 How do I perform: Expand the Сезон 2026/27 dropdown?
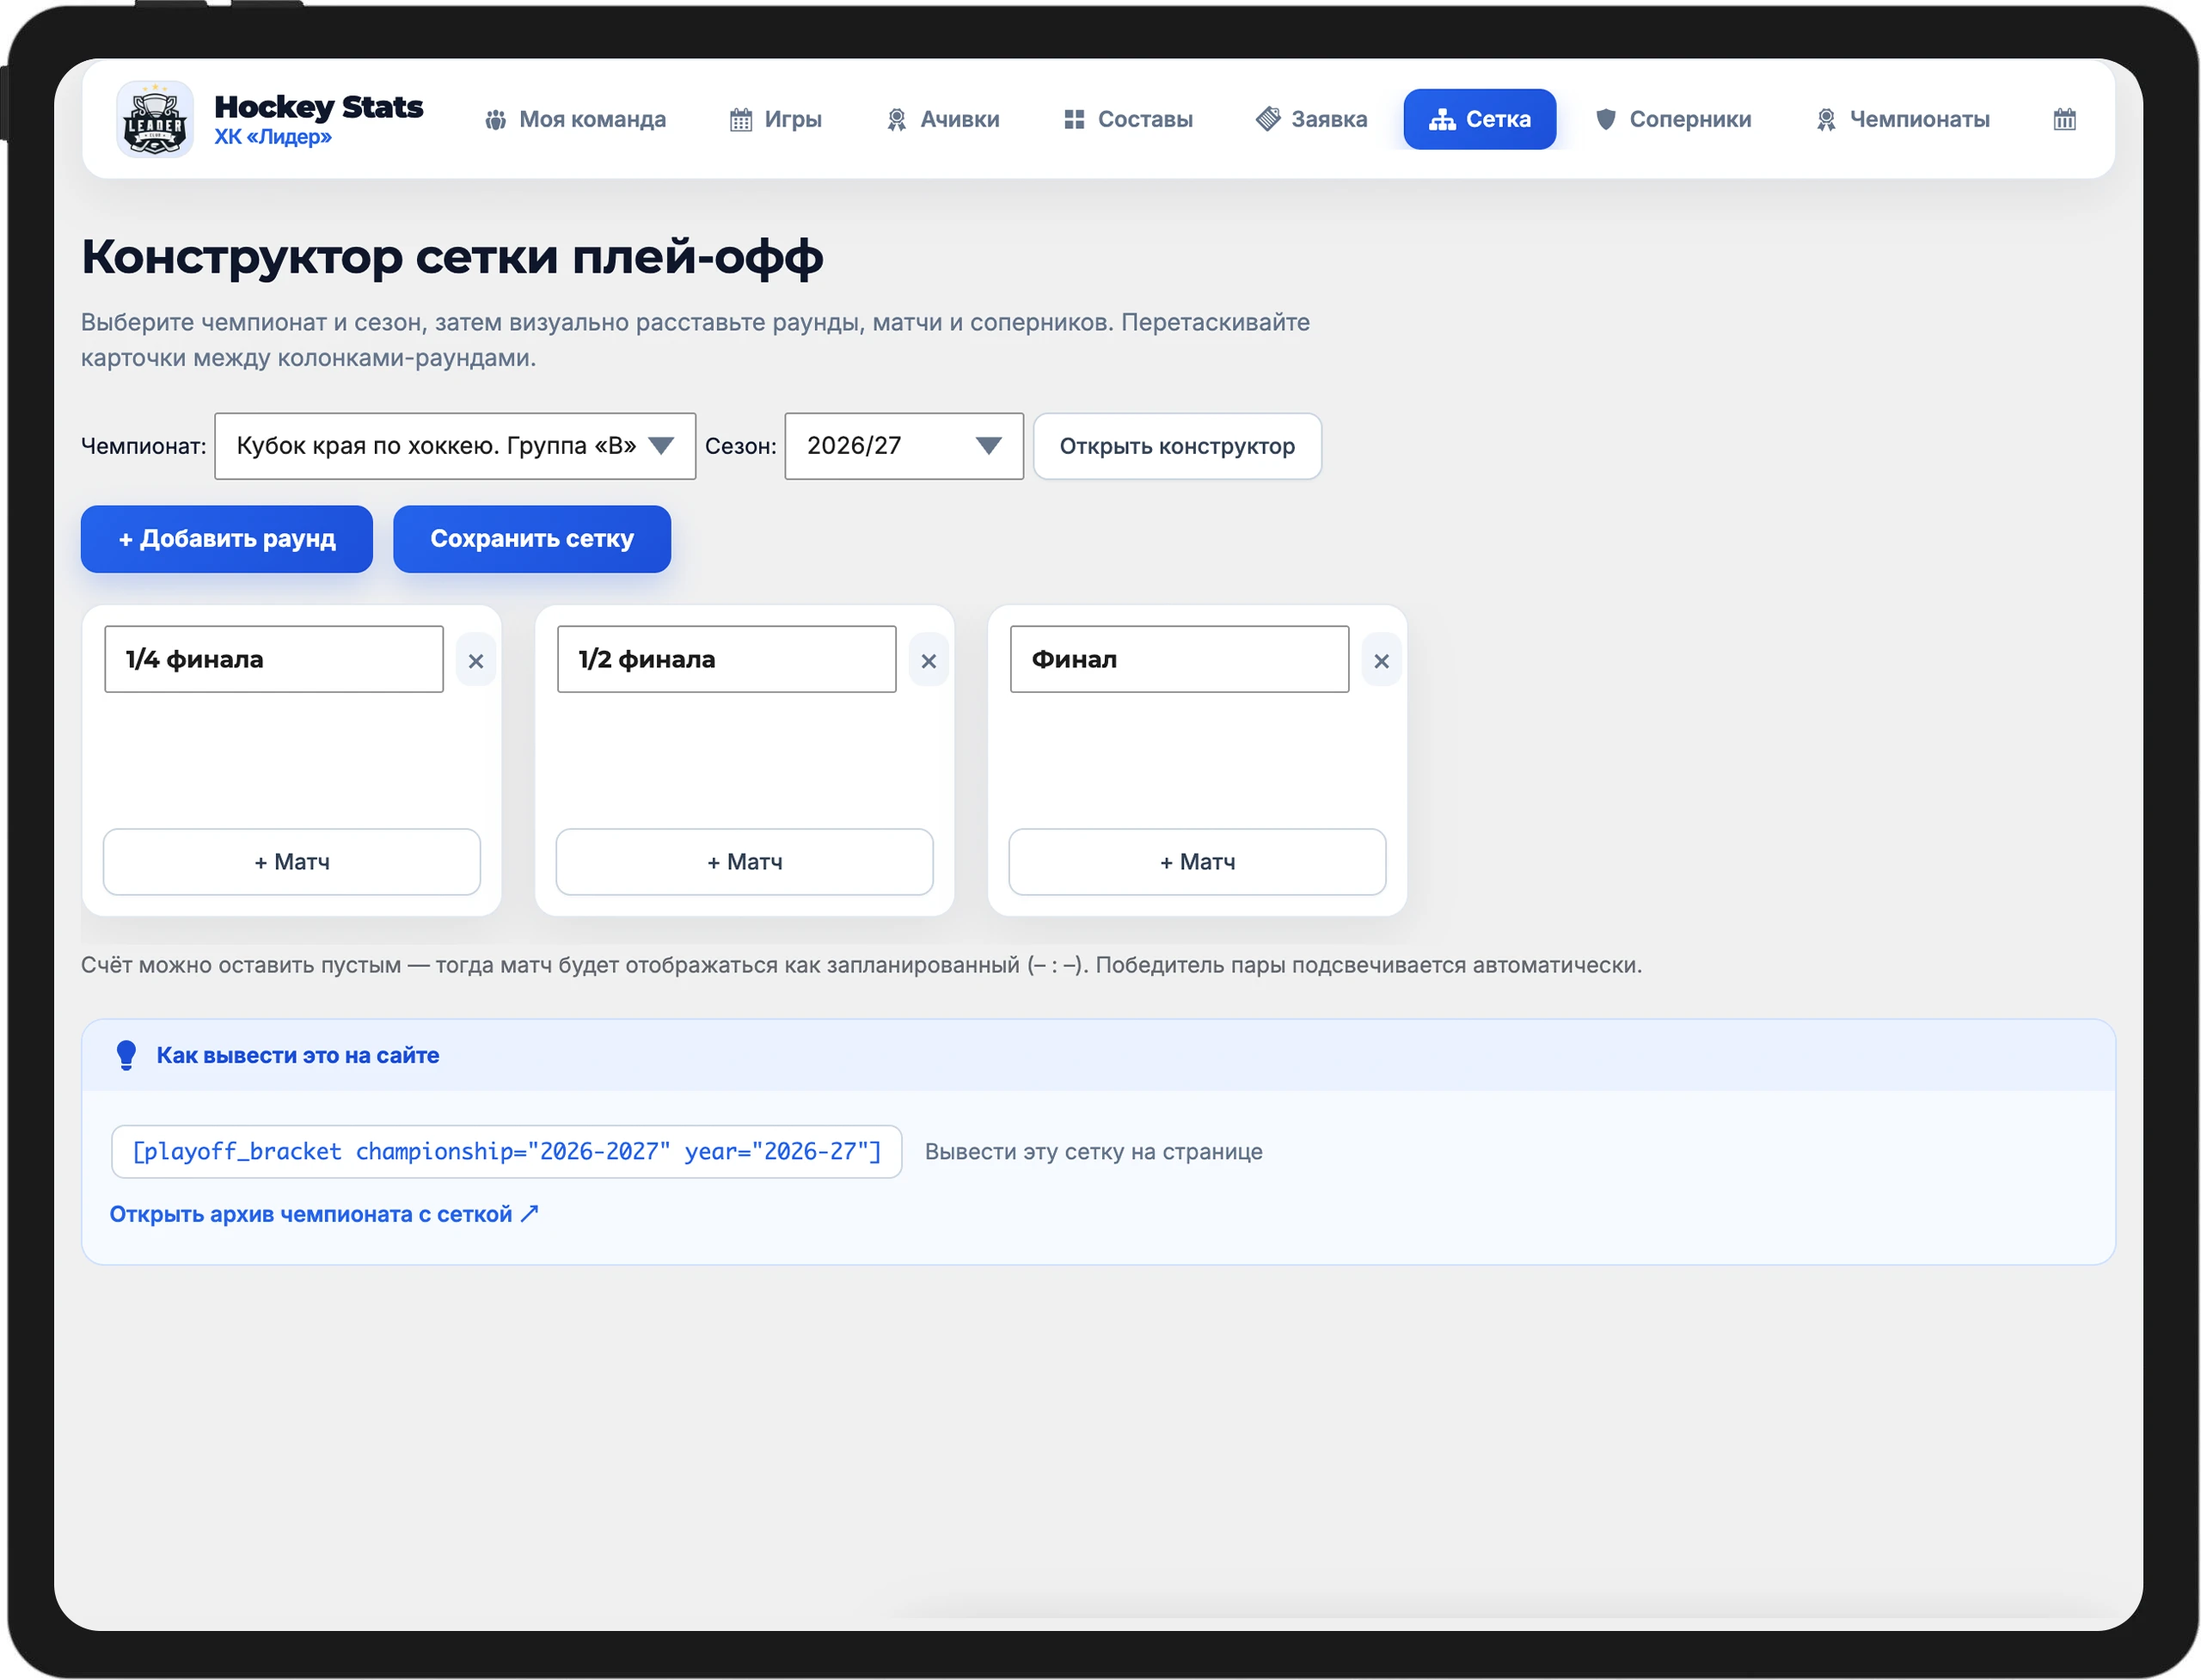(904, 446)
